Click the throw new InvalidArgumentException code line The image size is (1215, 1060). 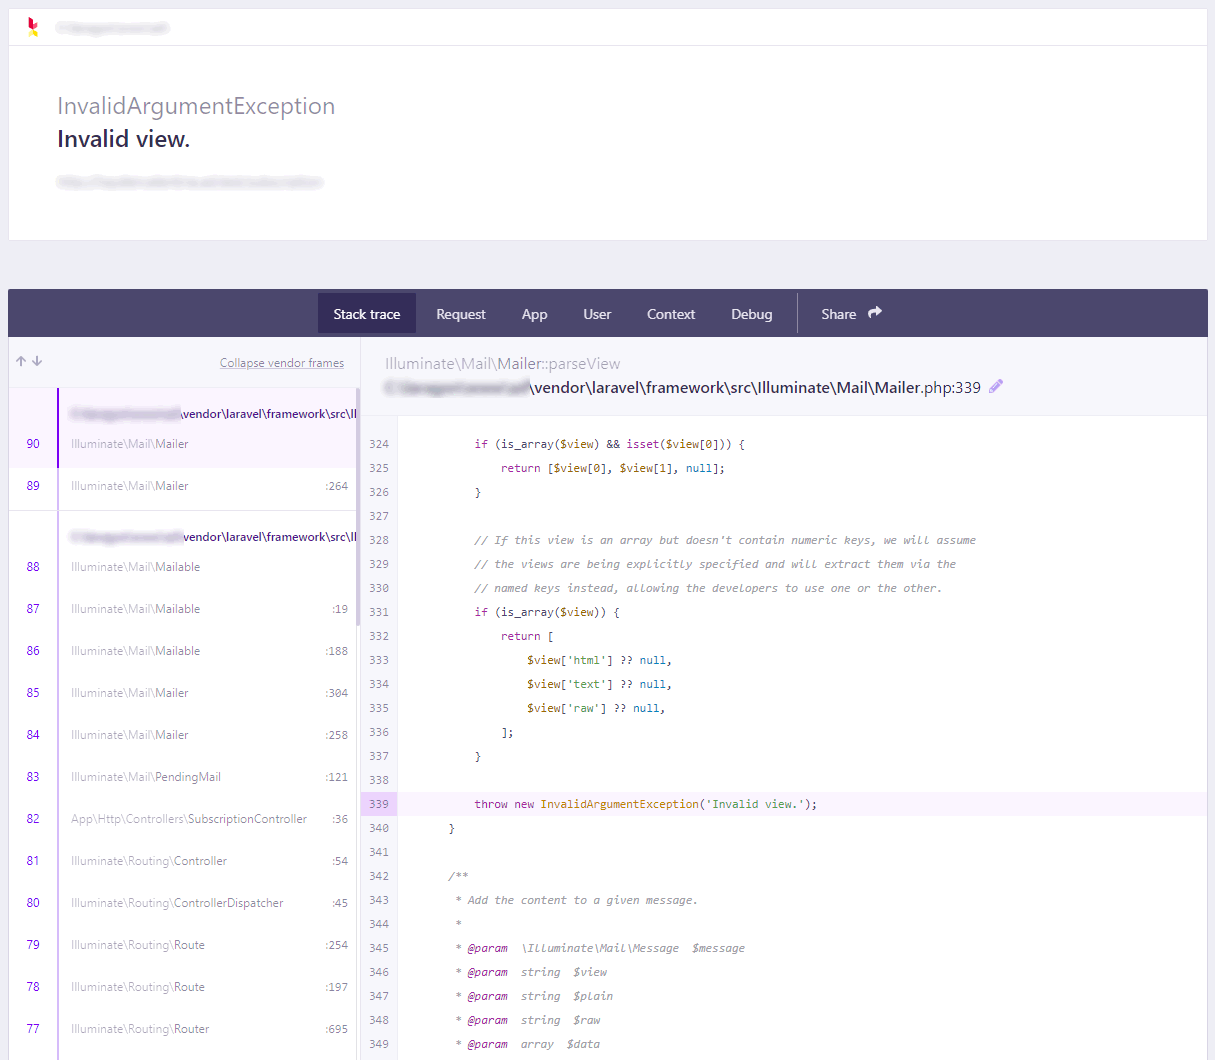pyautogui.click(x=646, y=804)
